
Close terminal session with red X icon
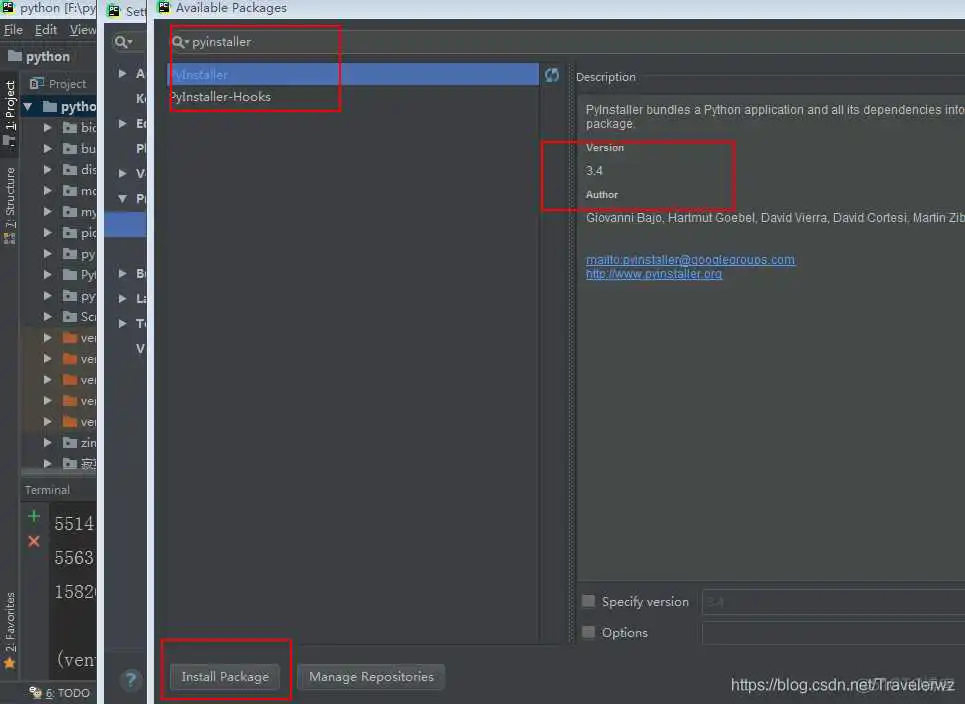coord(34,541)
